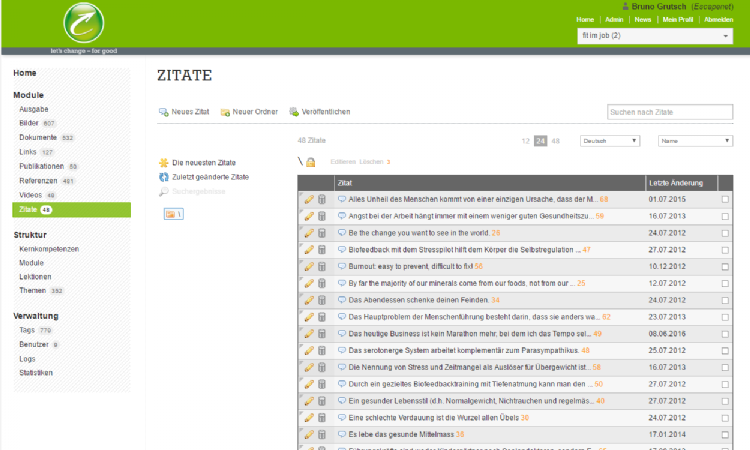The image size is (750, 450).
Task: Click the pencil edit icon for 'Alles Unheil des Menschen' quote
Action: (309, 200)
